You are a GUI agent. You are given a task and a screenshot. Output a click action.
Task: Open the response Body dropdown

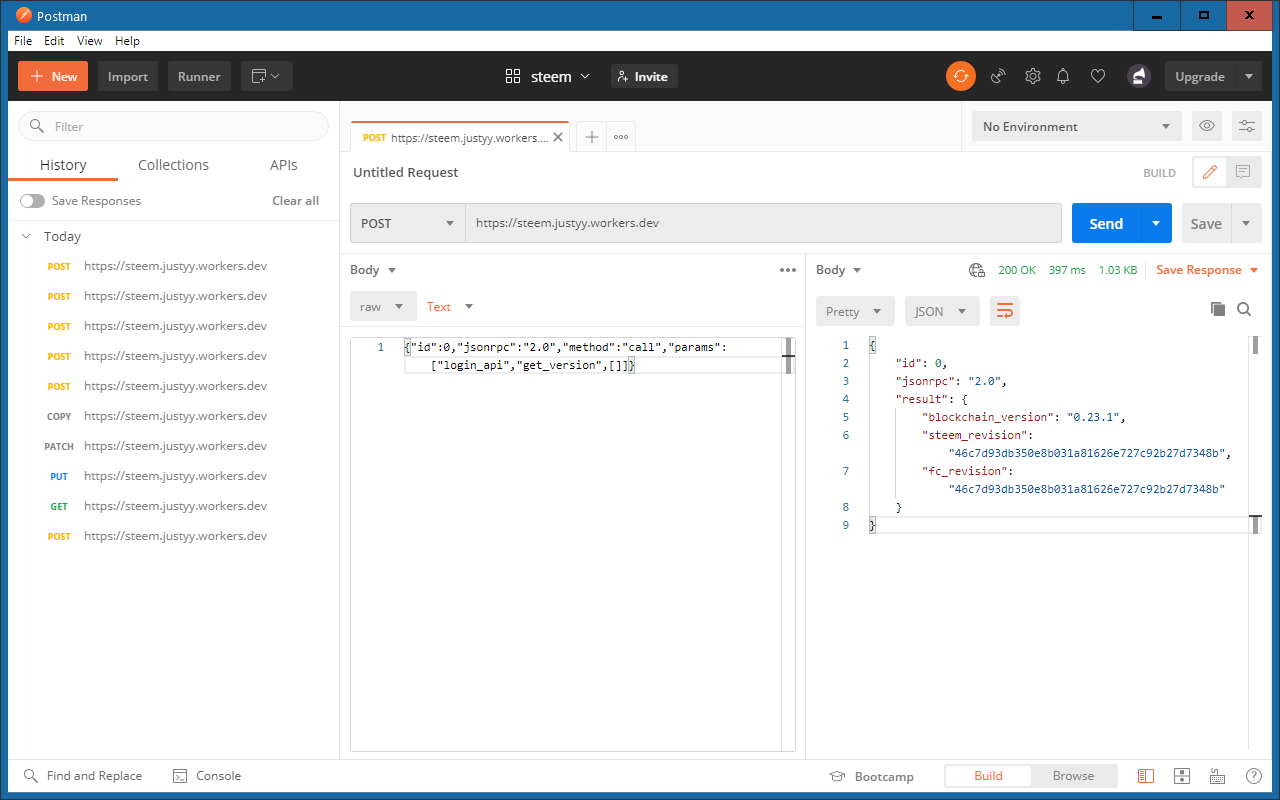(839, 270)
